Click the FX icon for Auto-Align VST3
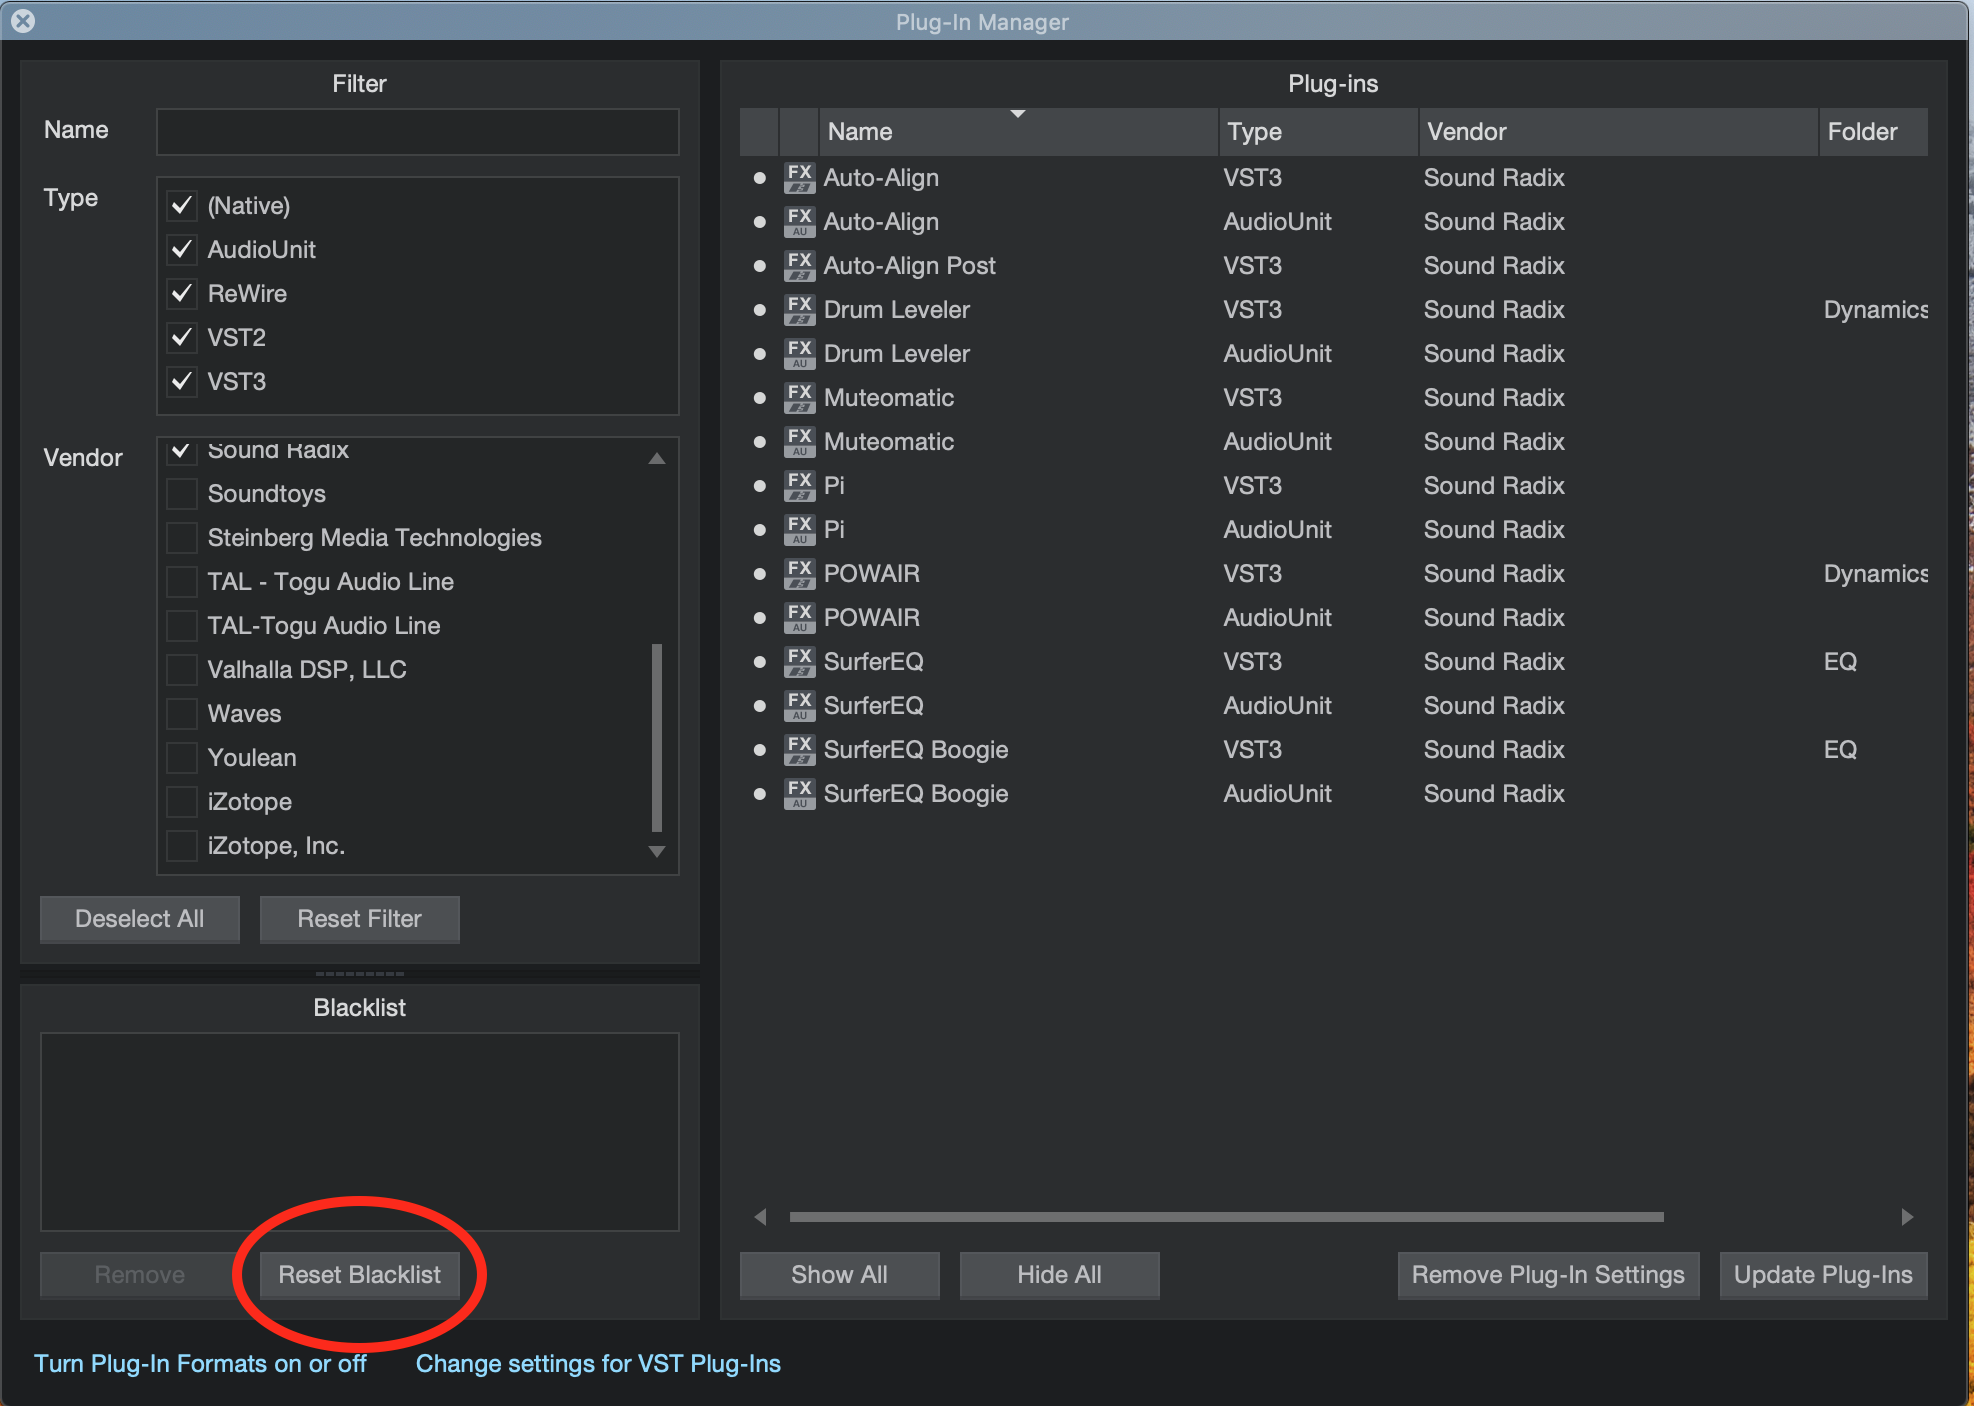1974x1406 pixels. (x=799, y=178)
